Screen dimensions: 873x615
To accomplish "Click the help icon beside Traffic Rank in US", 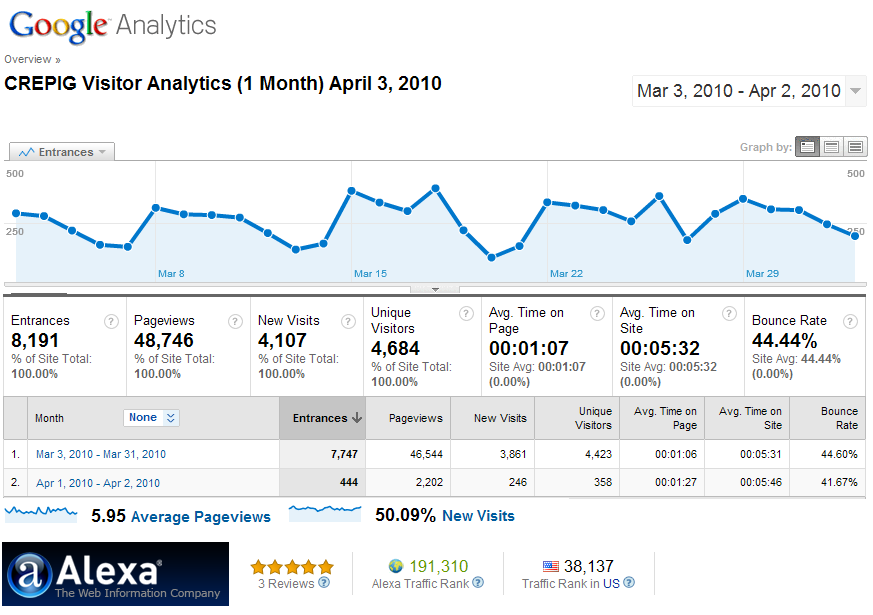I will 629,582.
